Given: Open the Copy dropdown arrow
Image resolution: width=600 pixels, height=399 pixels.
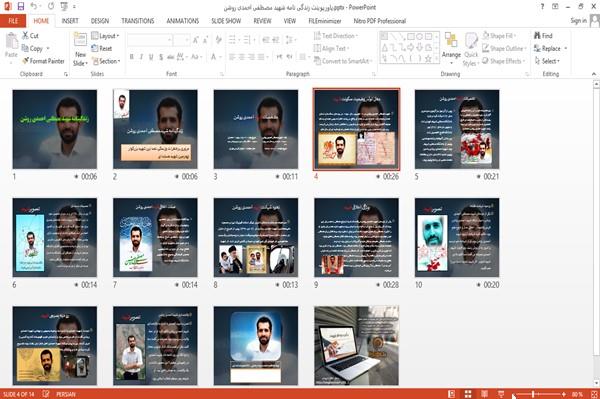Looking at the screenshot, I should click(x=48, y=48).
